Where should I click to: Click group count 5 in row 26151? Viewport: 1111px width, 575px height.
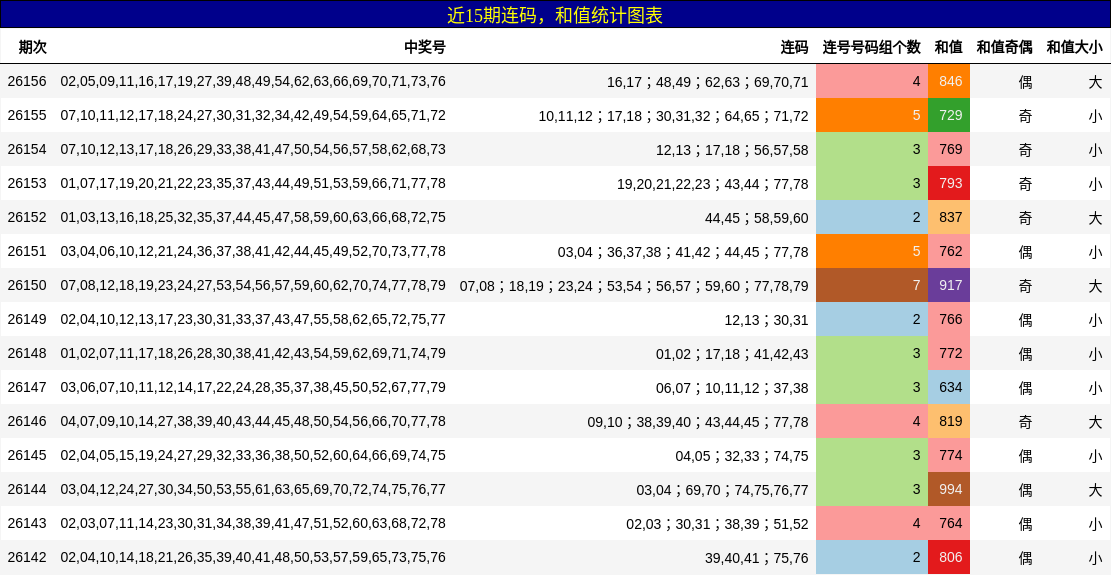pyautogui.click(x=872, y=251)
